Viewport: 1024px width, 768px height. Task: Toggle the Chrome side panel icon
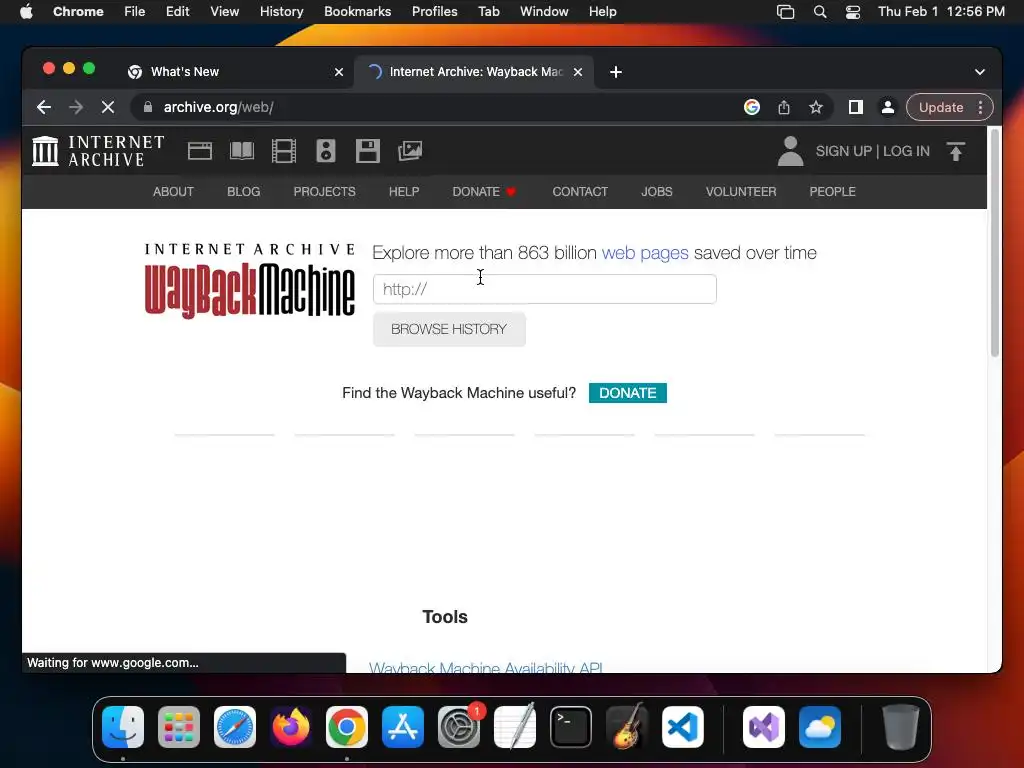856,107
